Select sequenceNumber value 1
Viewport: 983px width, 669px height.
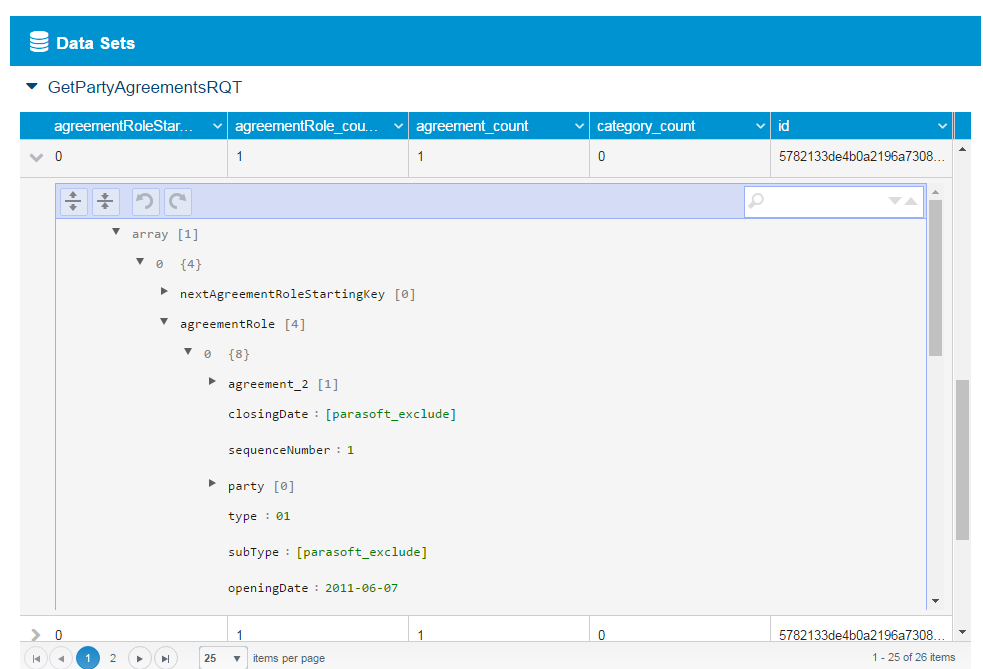[350, 450]
